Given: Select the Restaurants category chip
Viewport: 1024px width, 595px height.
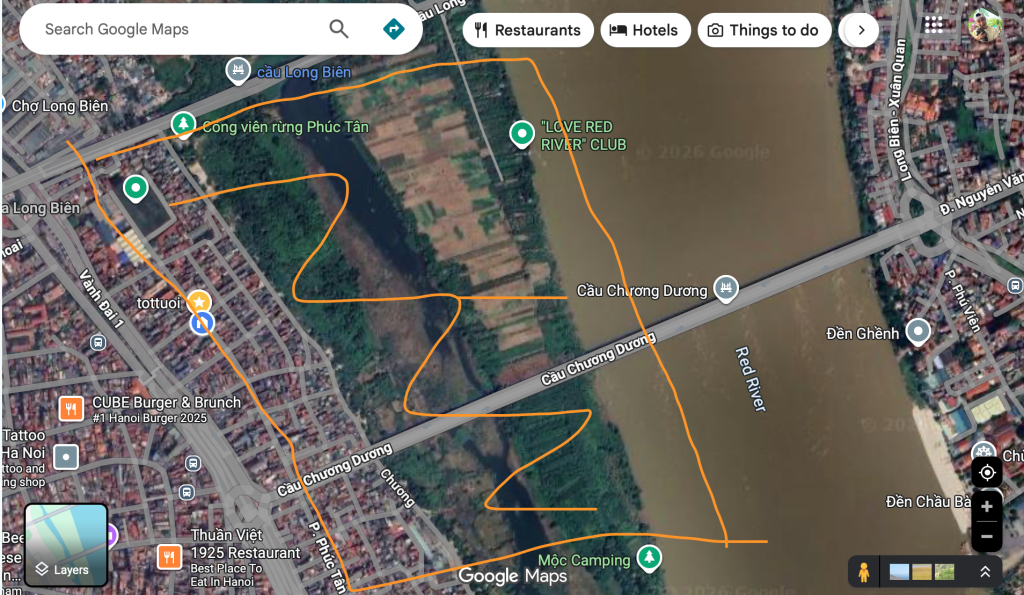Looking at the screenshot, I should (x=528, y=30).
